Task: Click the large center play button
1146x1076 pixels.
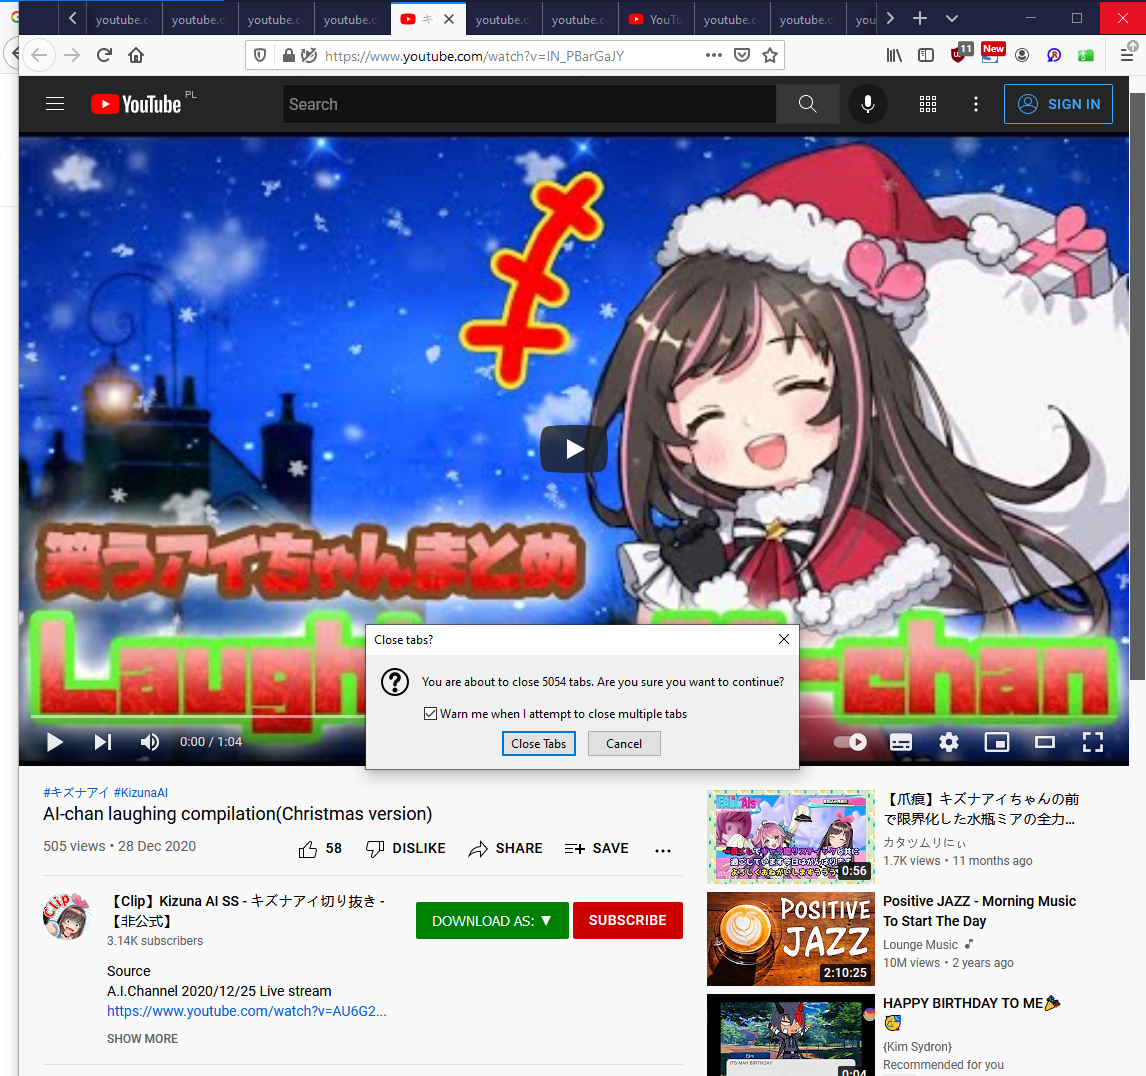Action: pyautogui.click(x=574, y=449)
